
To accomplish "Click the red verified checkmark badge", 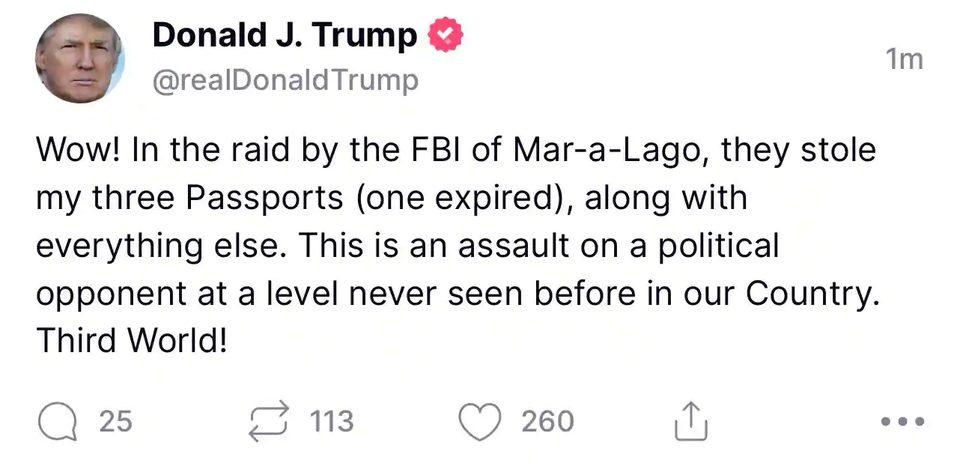I will [445, 37].
